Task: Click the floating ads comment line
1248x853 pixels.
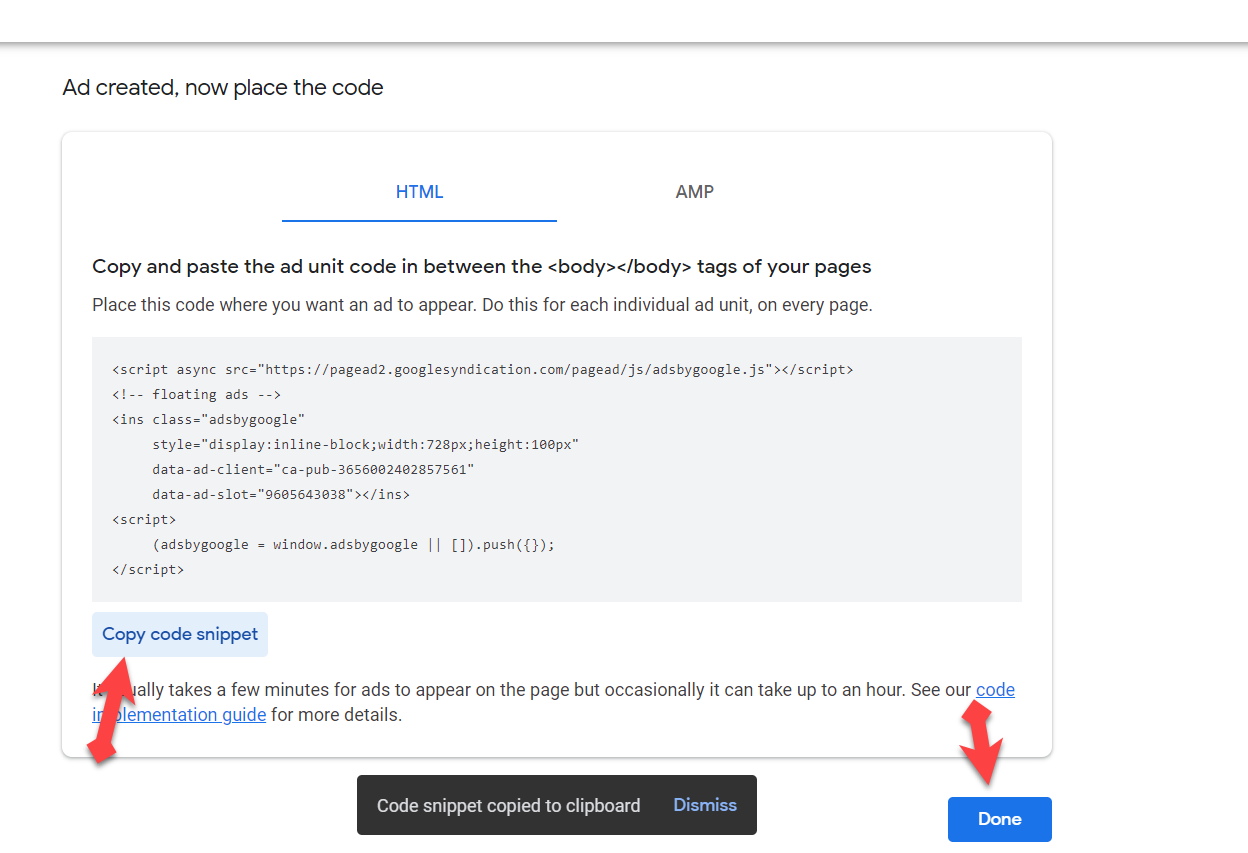Action: (196, 394)
